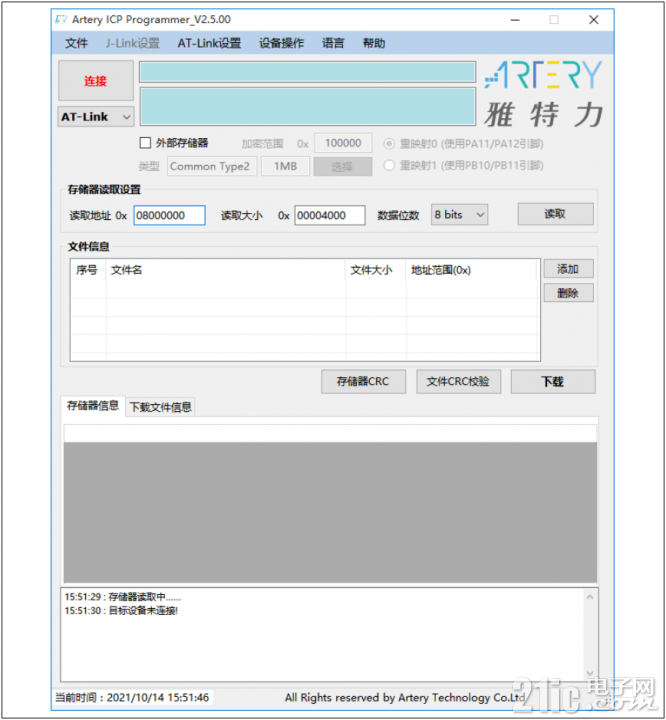
Task: Click the red 连接 connect button
Action: [96, 81]
